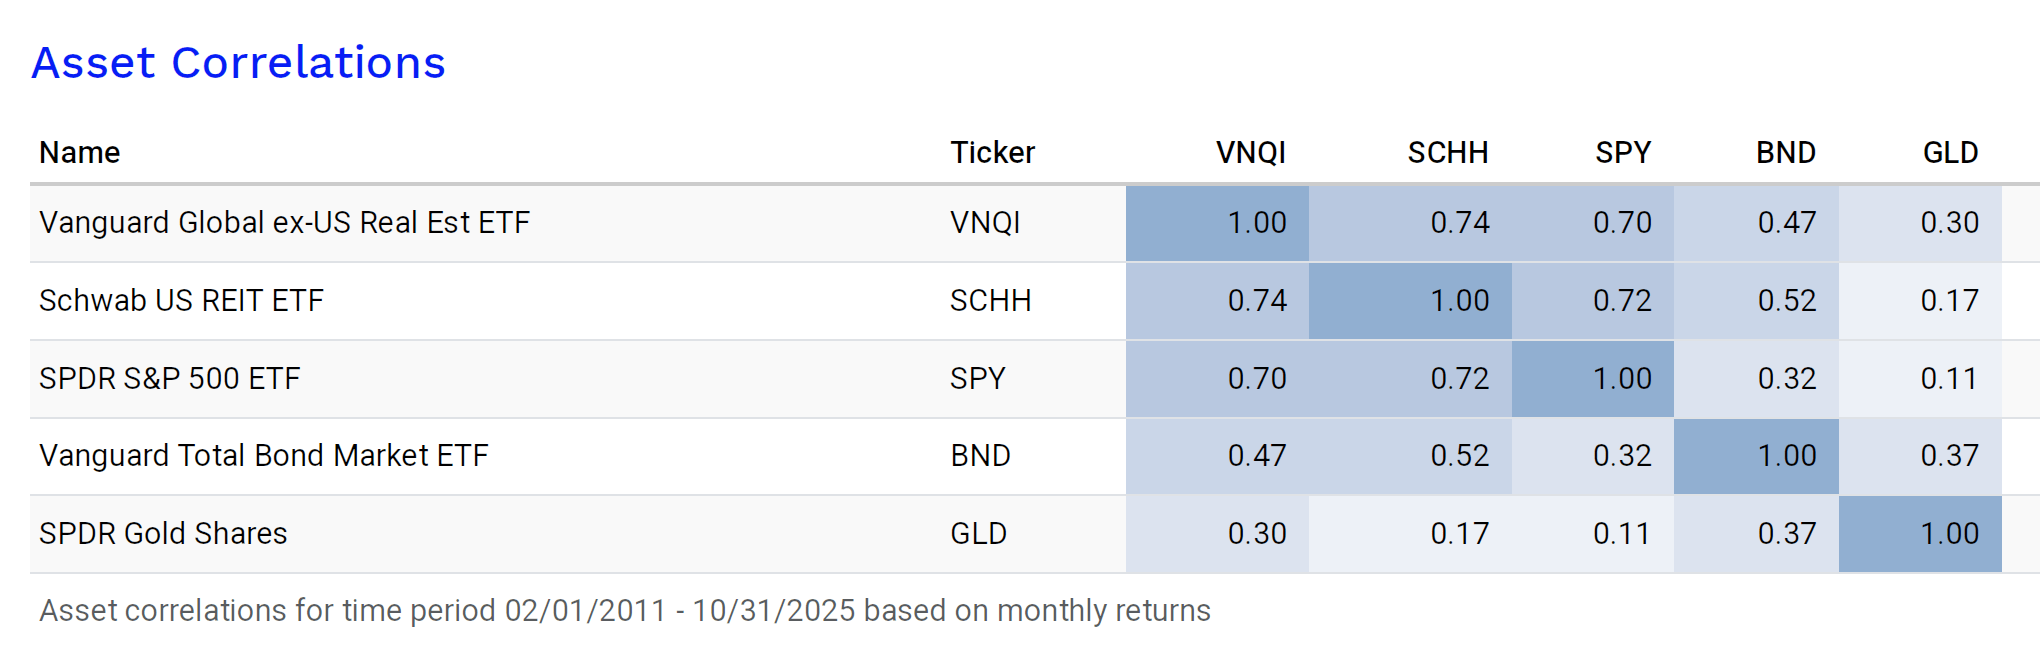
Task: Click the Name column header
Action: tap(80, 152)
